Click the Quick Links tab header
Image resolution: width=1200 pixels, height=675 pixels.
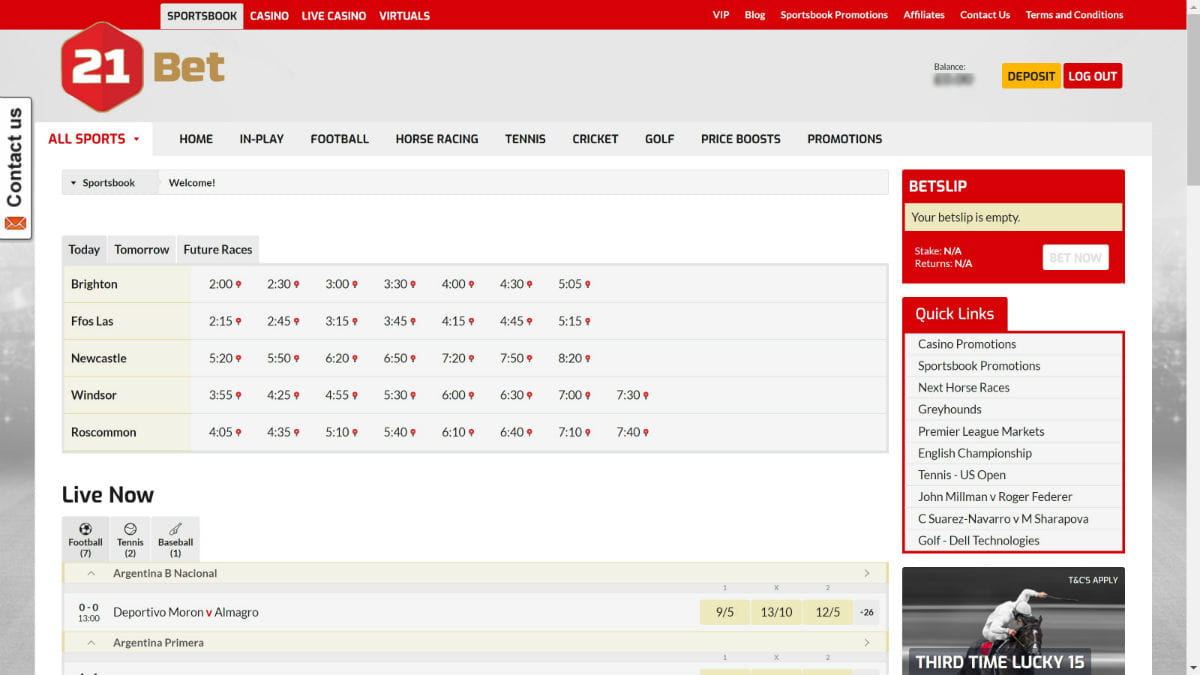(x=955, y=314)
